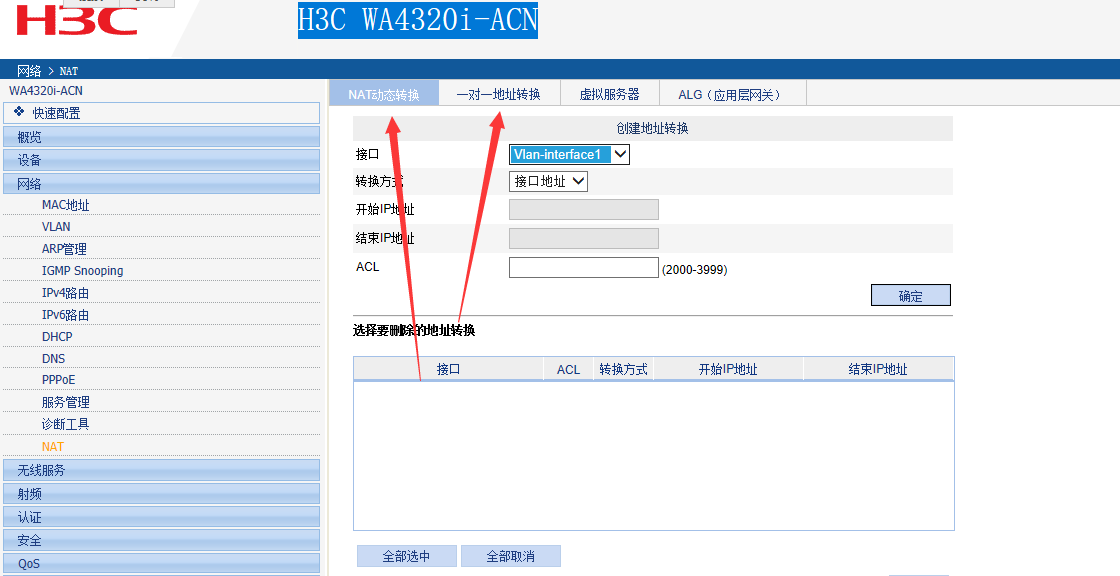Expand the 安全 section
Viewport: 1120px width, 576px height.
(161, 540)
